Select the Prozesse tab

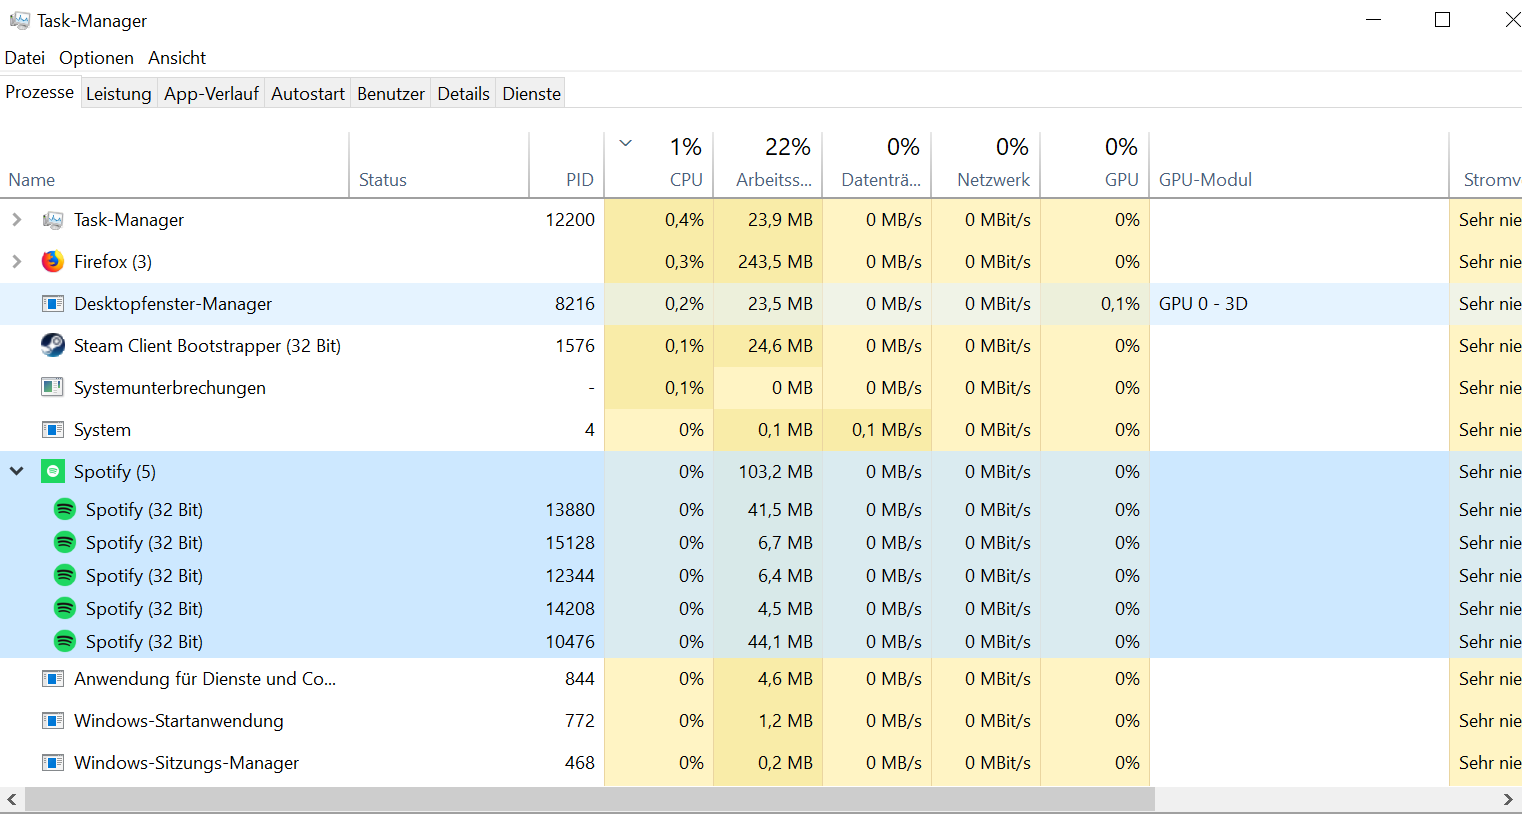tap(40, 92)
